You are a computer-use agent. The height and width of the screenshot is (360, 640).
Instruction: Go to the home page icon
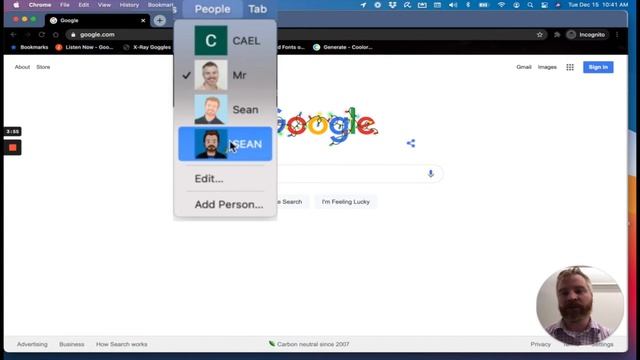(x=56, y=35)
